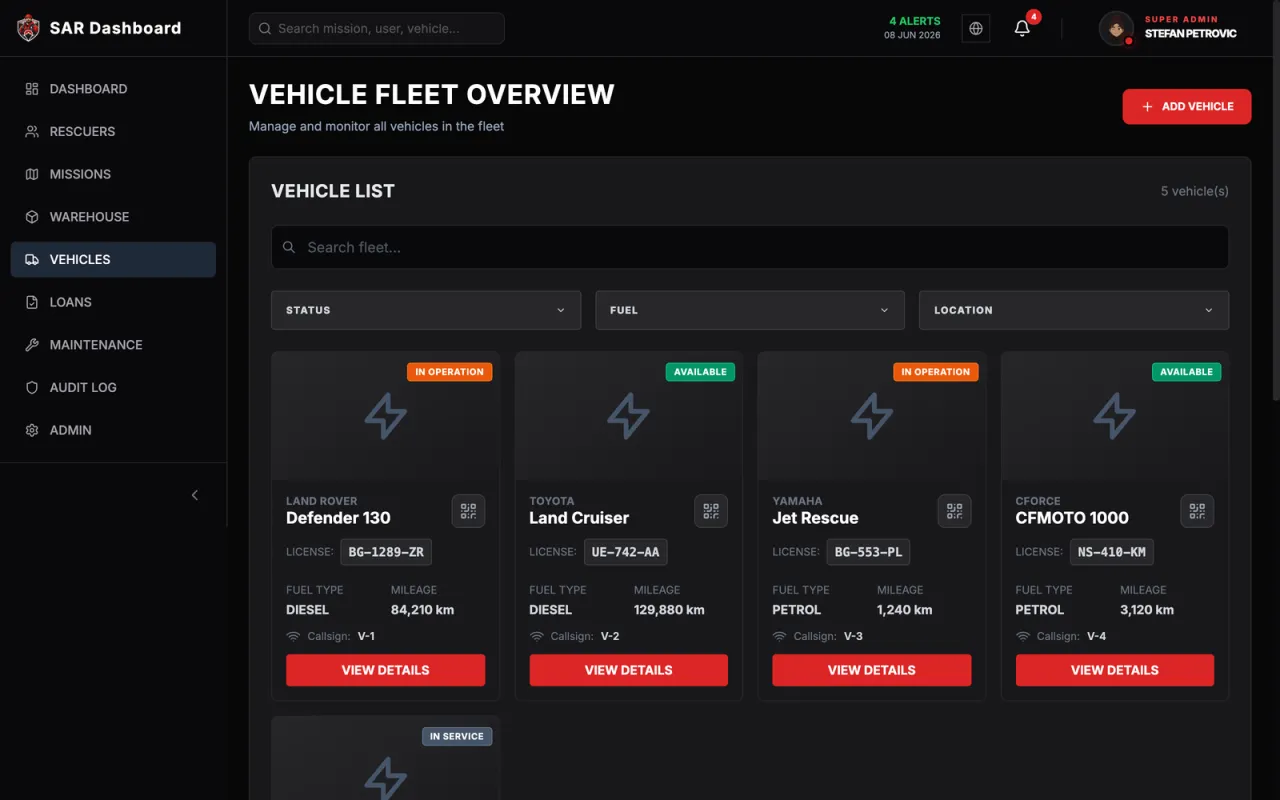Open the Rescuers section
Screen dimensions: 1280x800
click(113, 132)
